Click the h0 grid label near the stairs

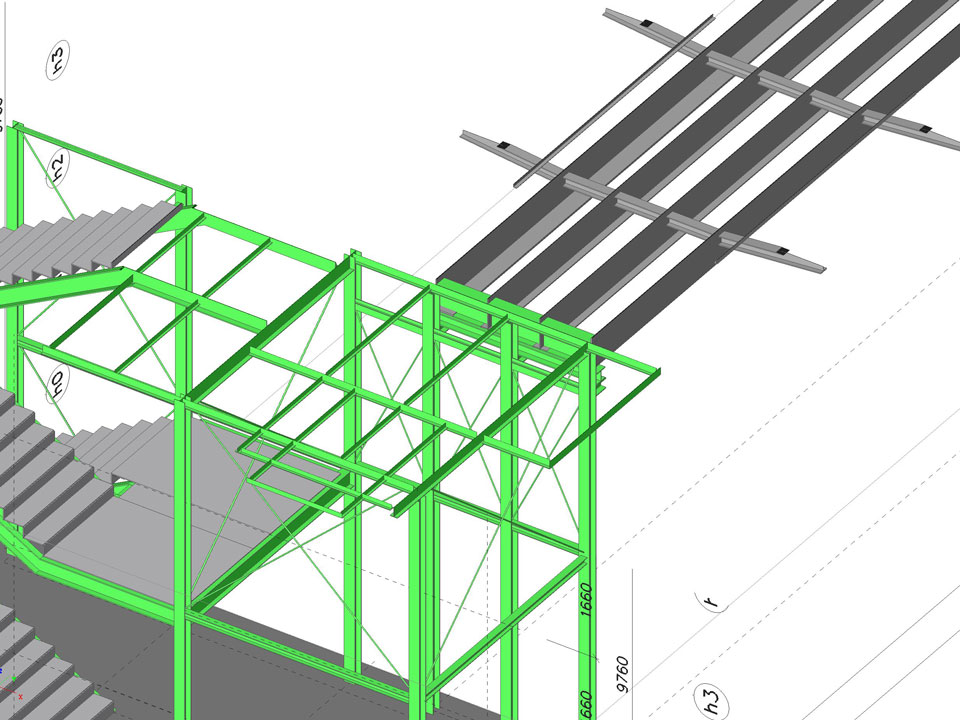coord(57,382)
